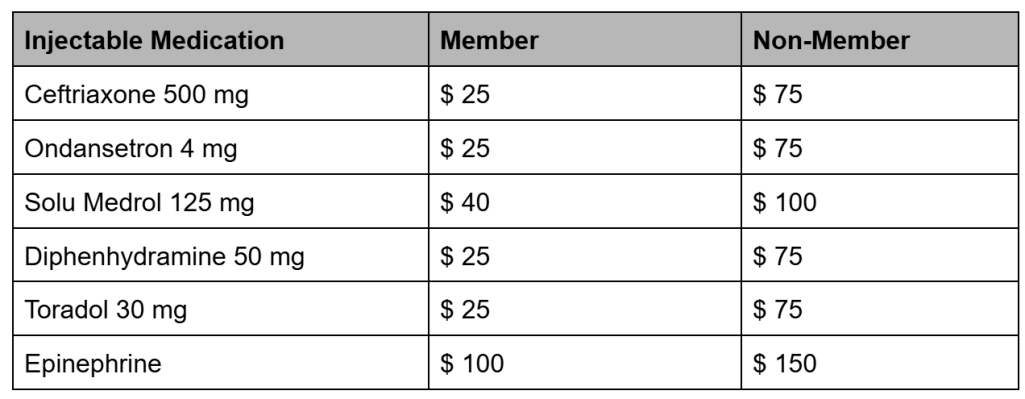
Task: Click Epinephrine non-member price $ 150
Action: tap(880, 363)
